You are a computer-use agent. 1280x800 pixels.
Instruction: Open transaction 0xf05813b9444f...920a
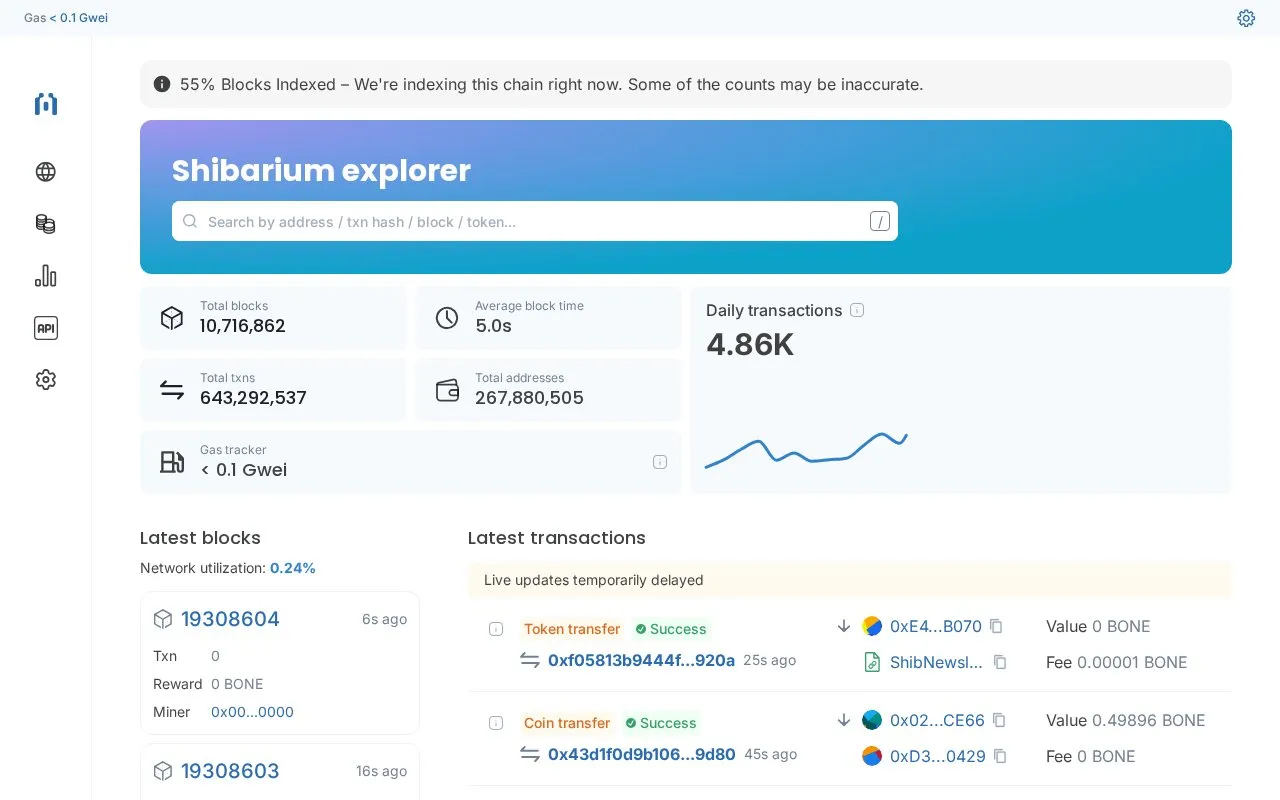[641, 660]
